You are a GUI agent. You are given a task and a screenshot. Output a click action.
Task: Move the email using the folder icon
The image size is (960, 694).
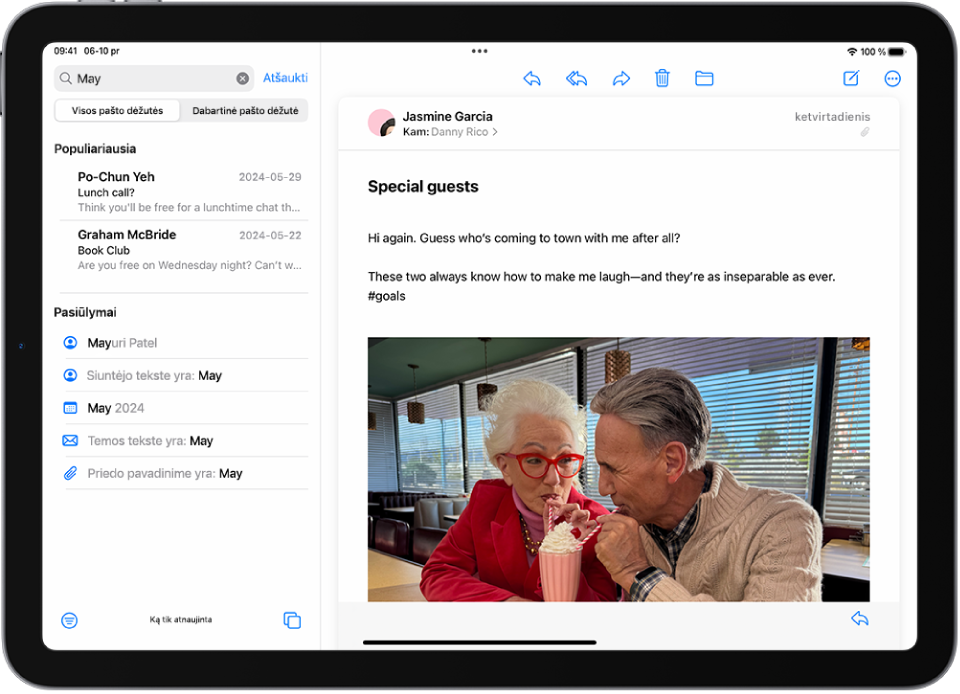tap(704, 78)
